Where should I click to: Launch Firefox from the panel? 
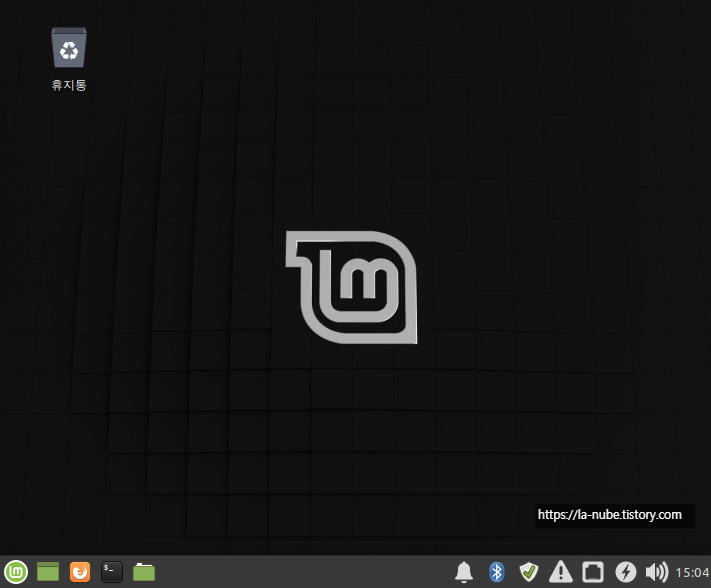80,572
